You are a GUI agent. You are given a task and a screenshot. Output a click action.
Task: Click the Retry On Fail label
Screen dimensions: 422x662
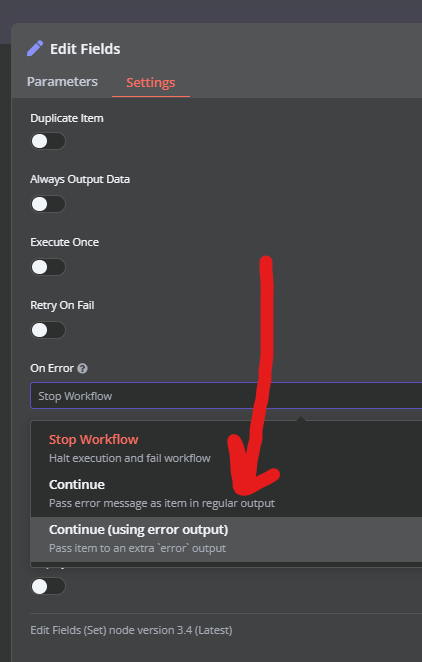(x=62, y=305)
